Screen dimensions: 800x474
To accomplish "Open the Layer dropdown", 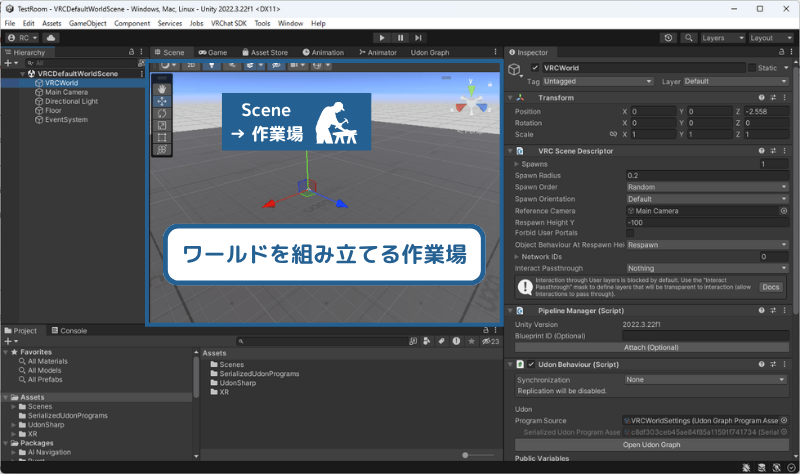I will 736,82.
